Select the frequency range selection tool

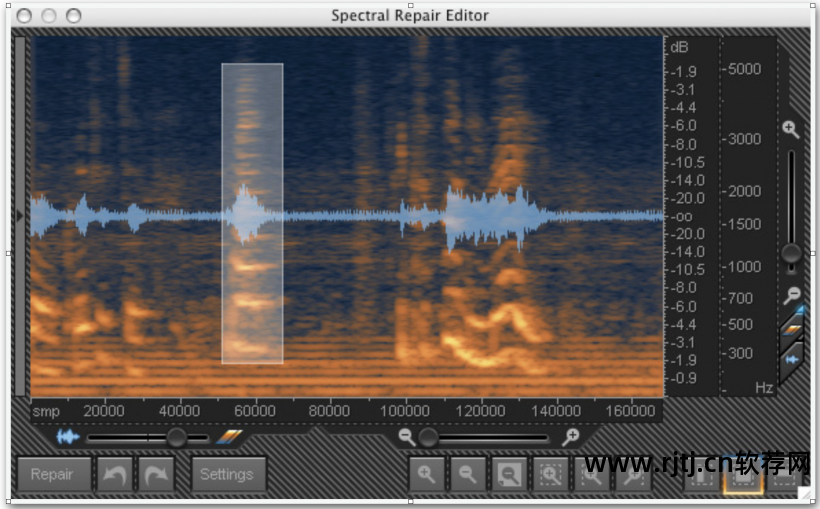click(783, 475)
